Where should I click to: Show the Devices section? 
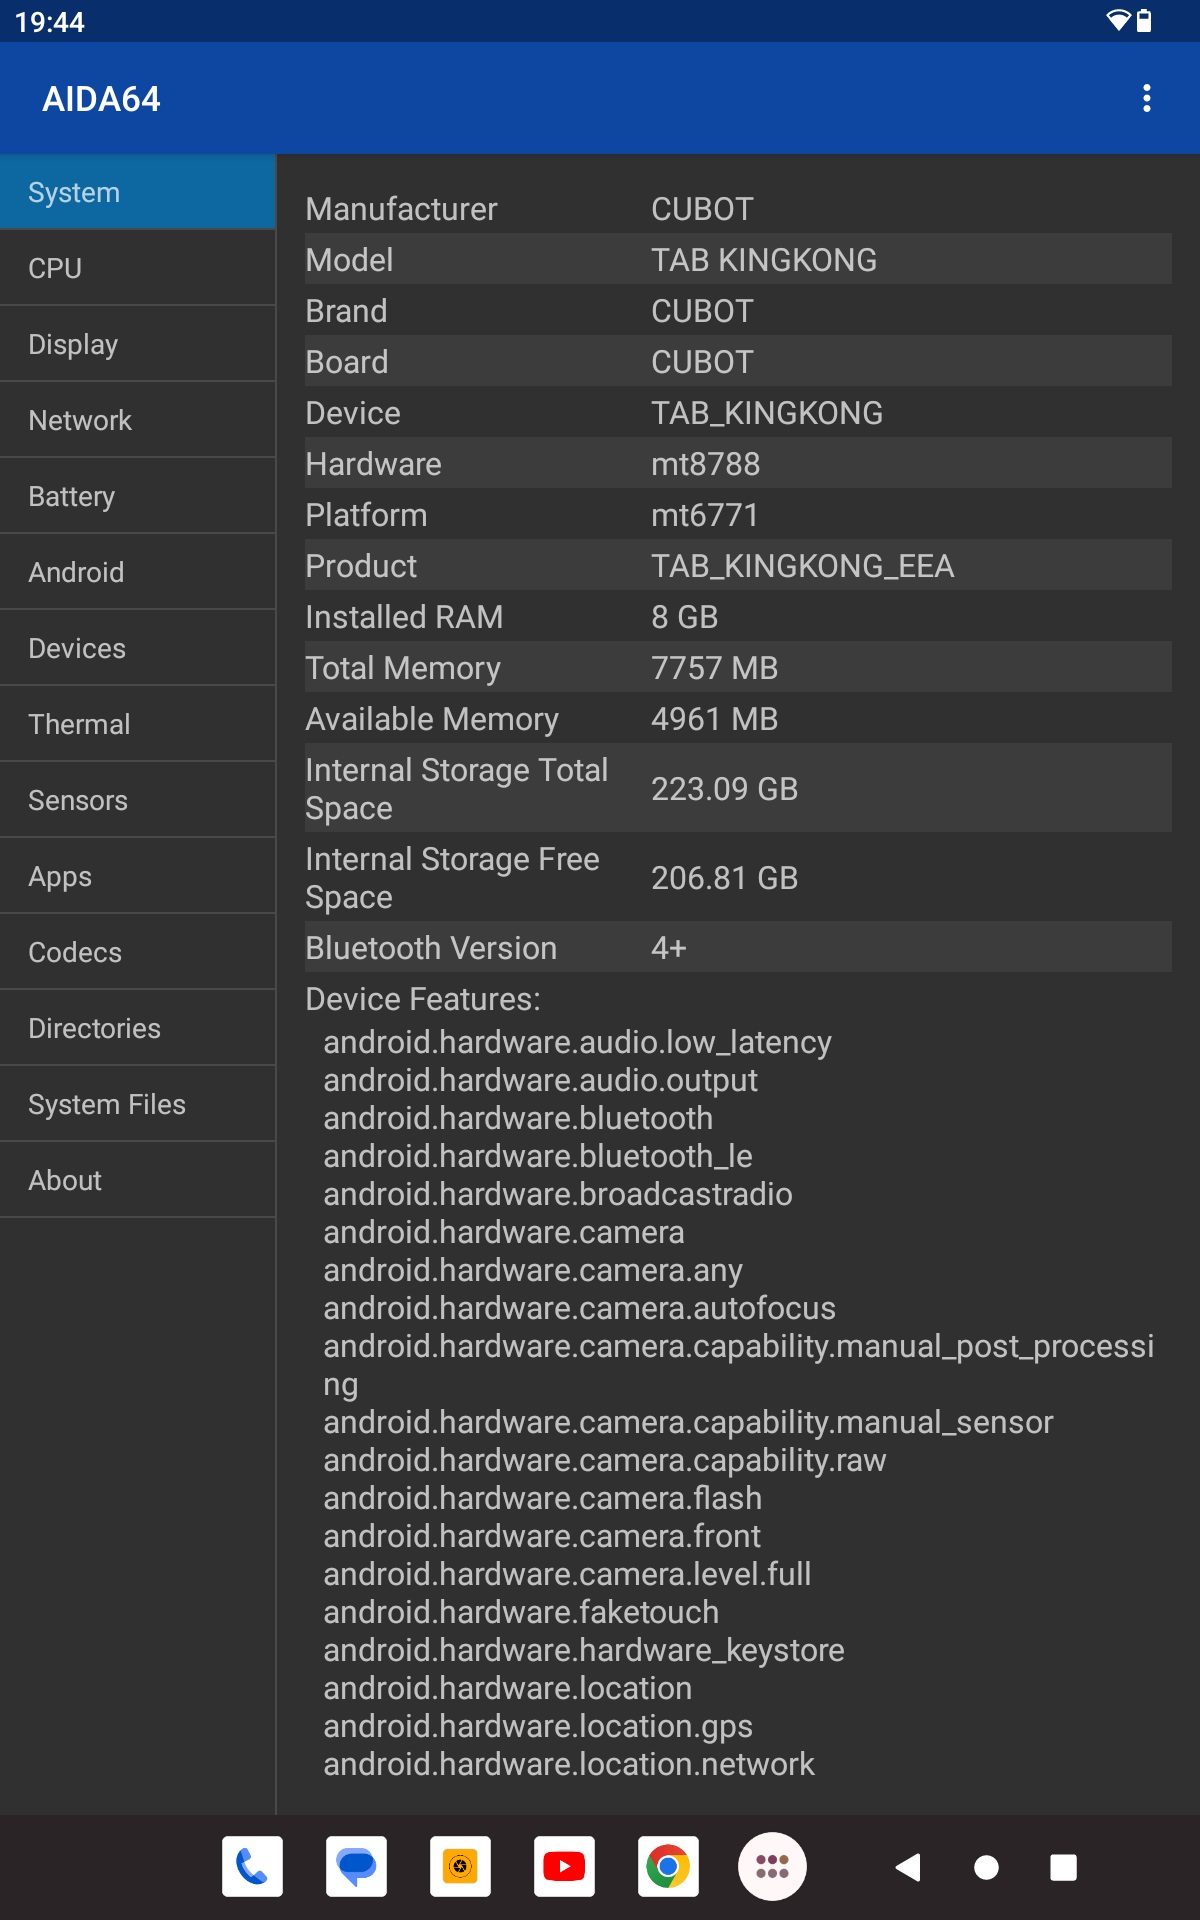click(138, 648)
